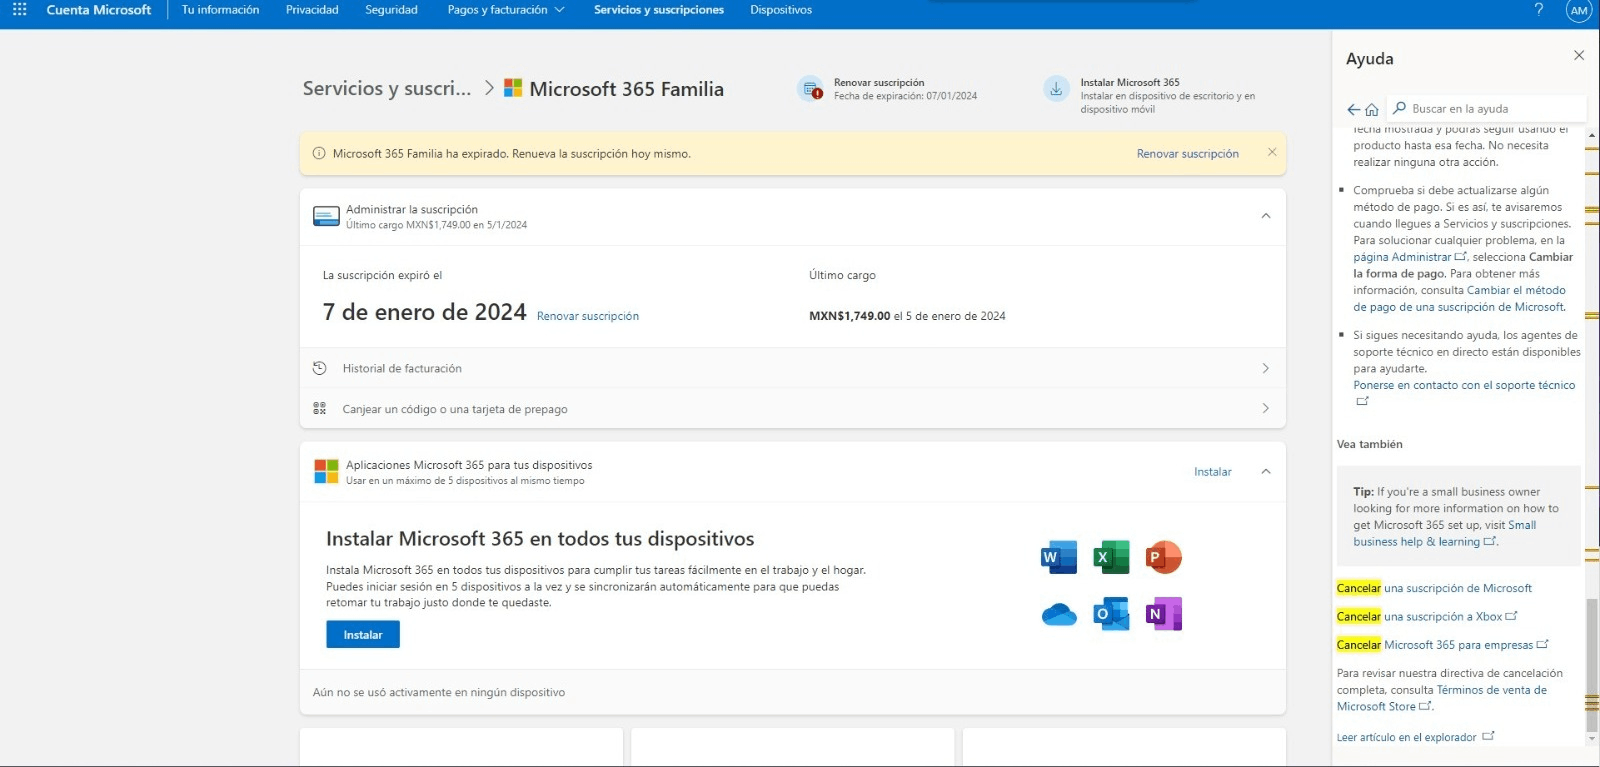1600x767 pixels.
Task: Click Canjear un código o una tarjeta de prepago
Action: click(455, 409)
